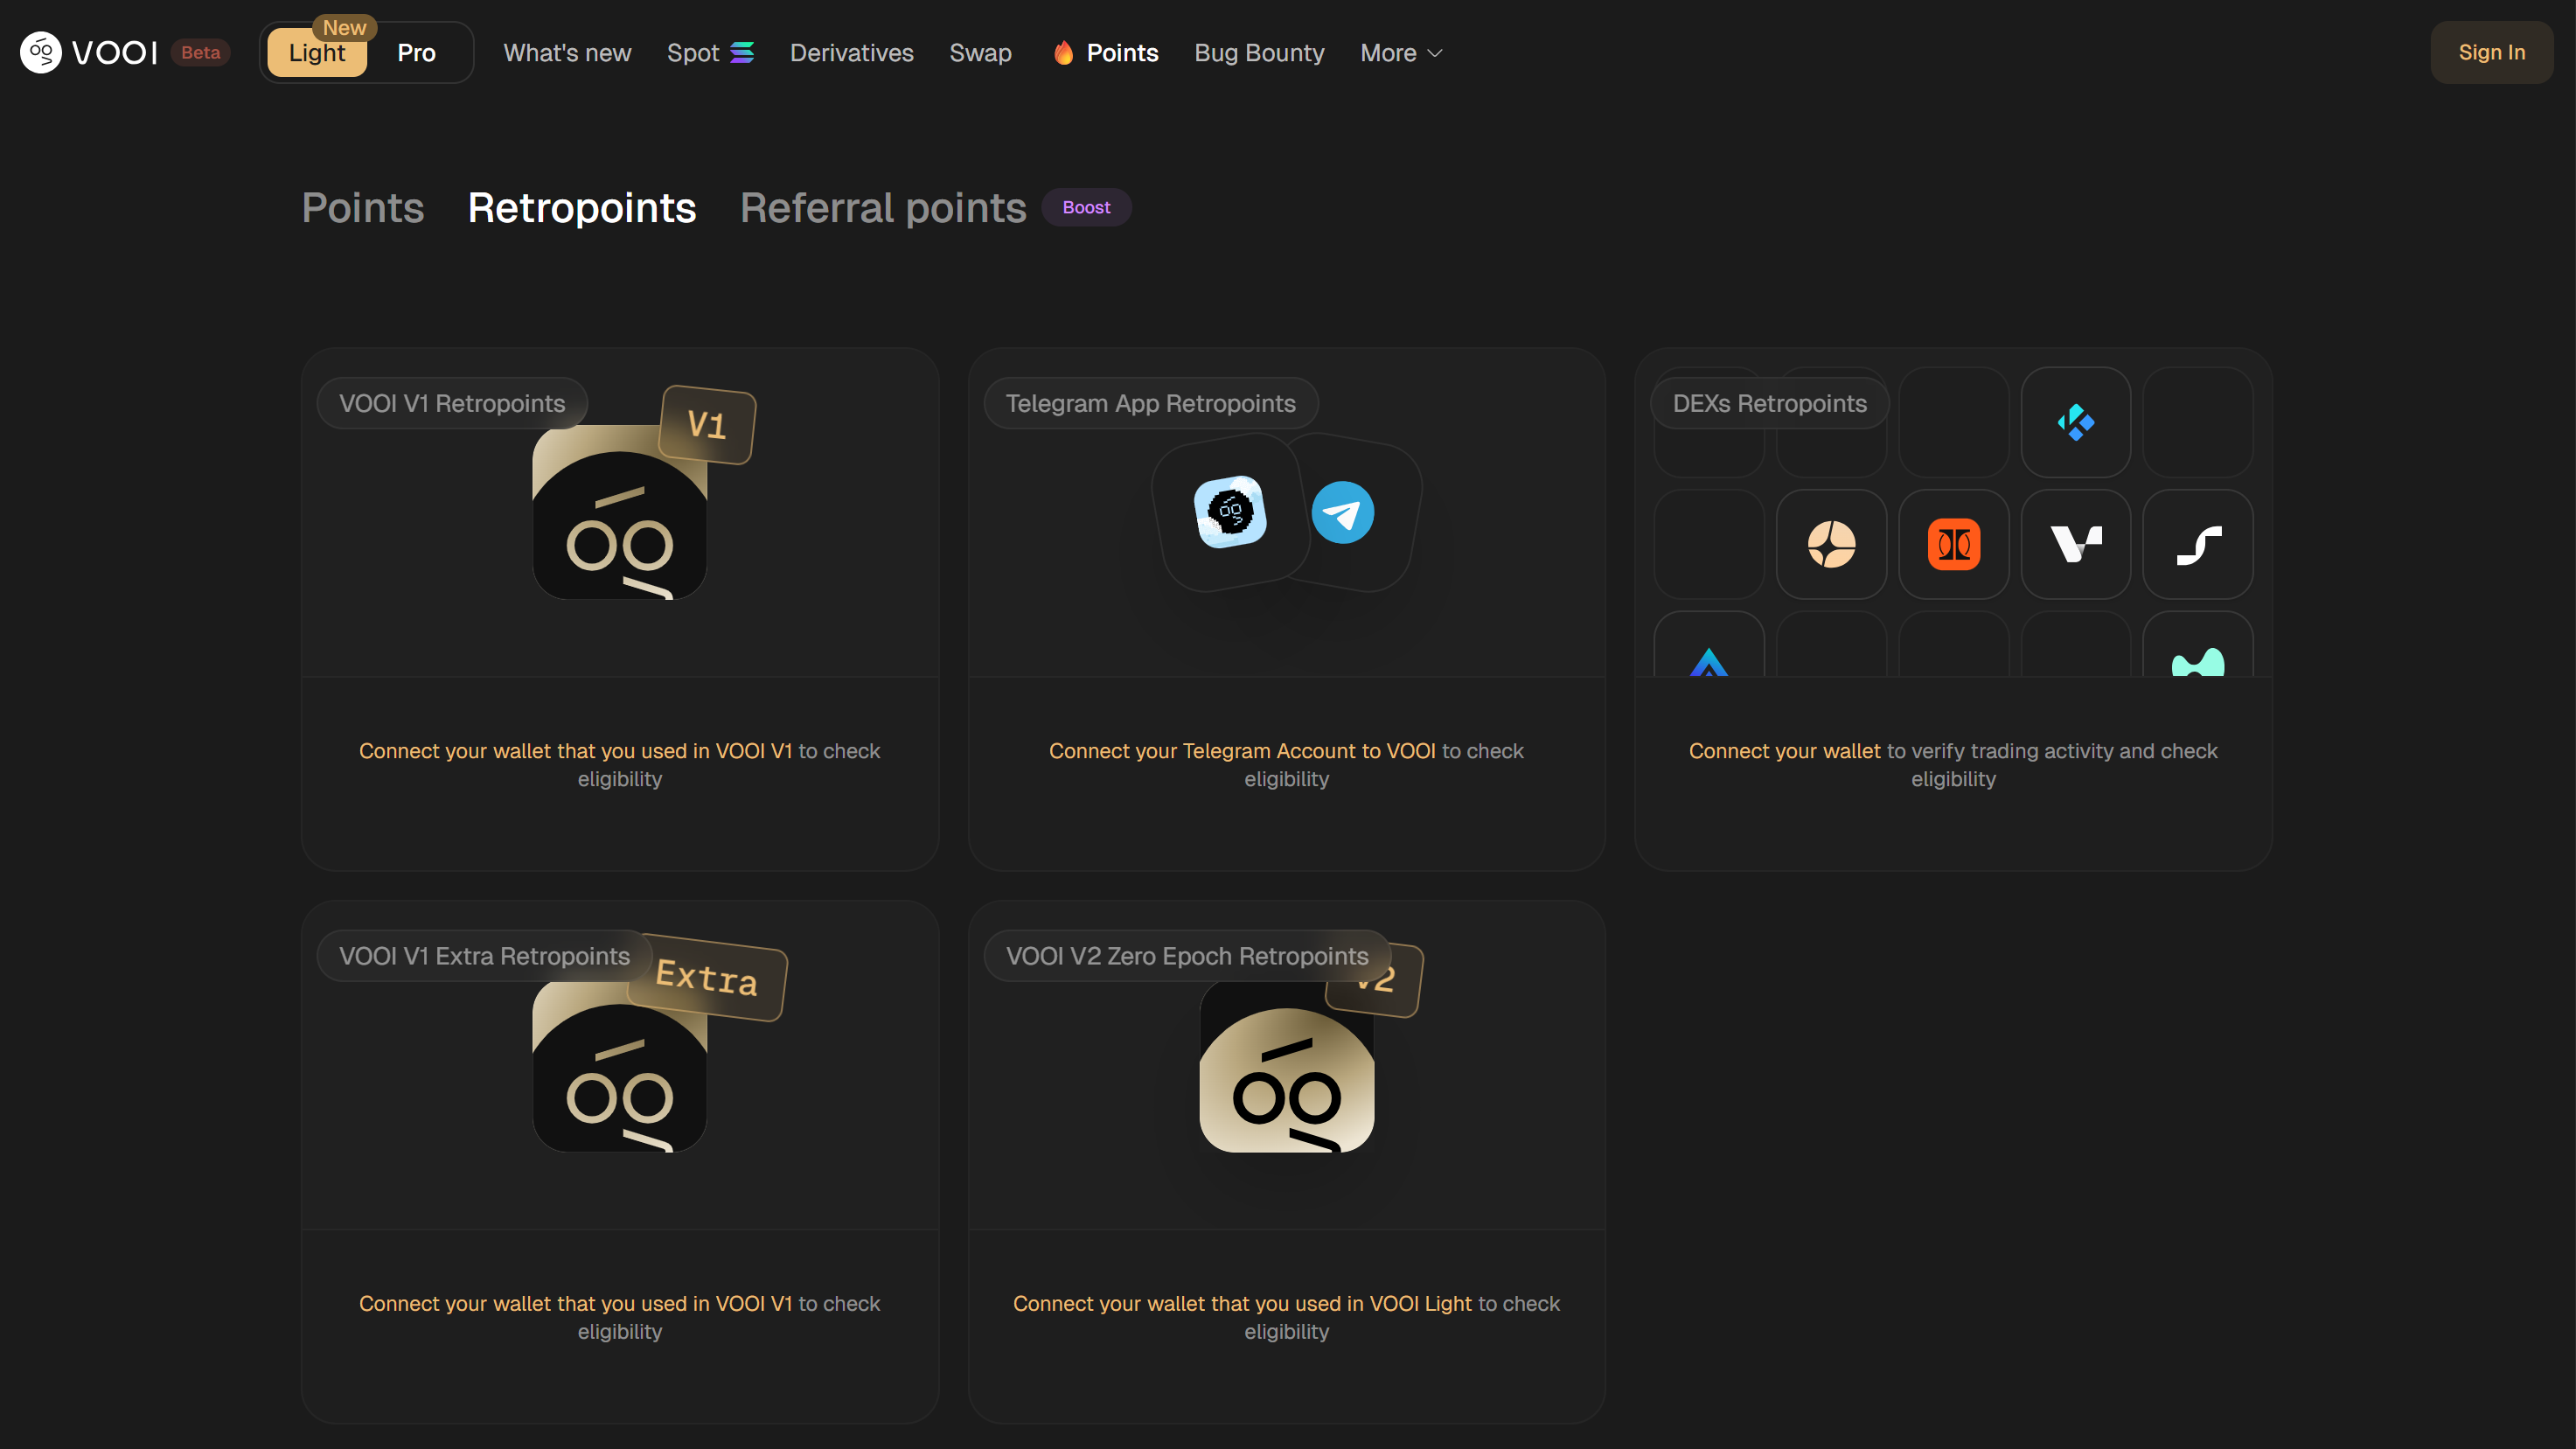Click the VOOI V1 Retropoints label
2576x1449 pixels.
[452, 403]
